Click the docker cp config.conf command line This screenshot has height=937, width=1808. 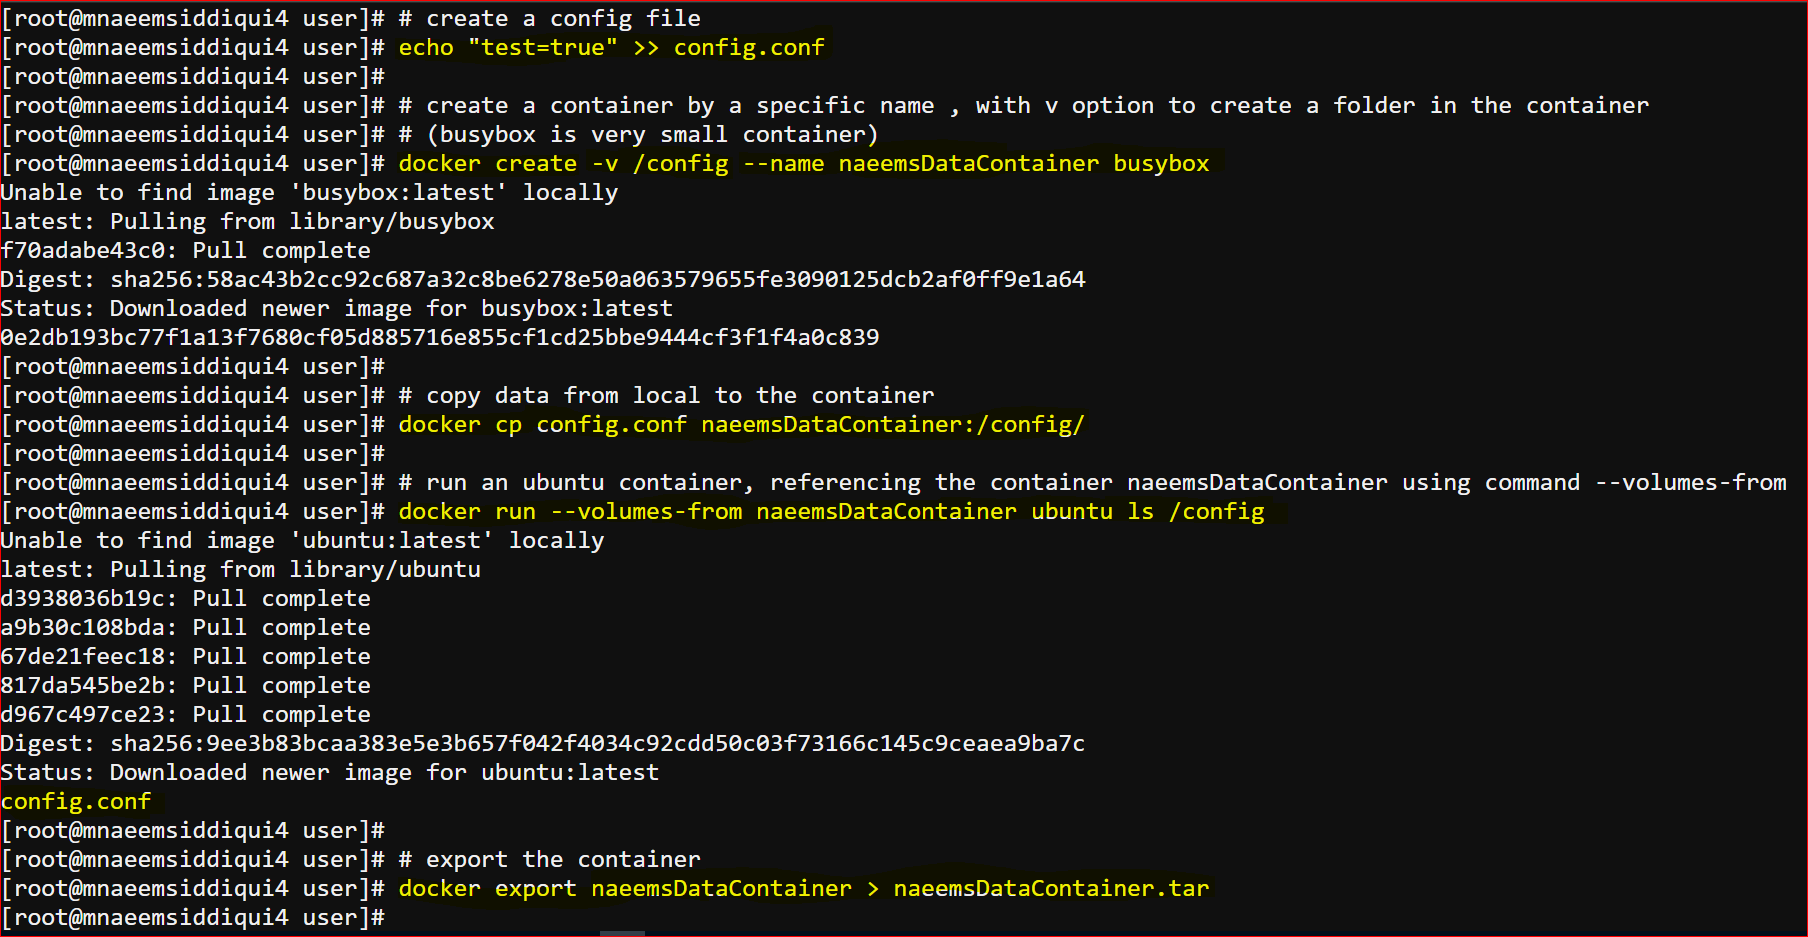(x=741, y=425)
